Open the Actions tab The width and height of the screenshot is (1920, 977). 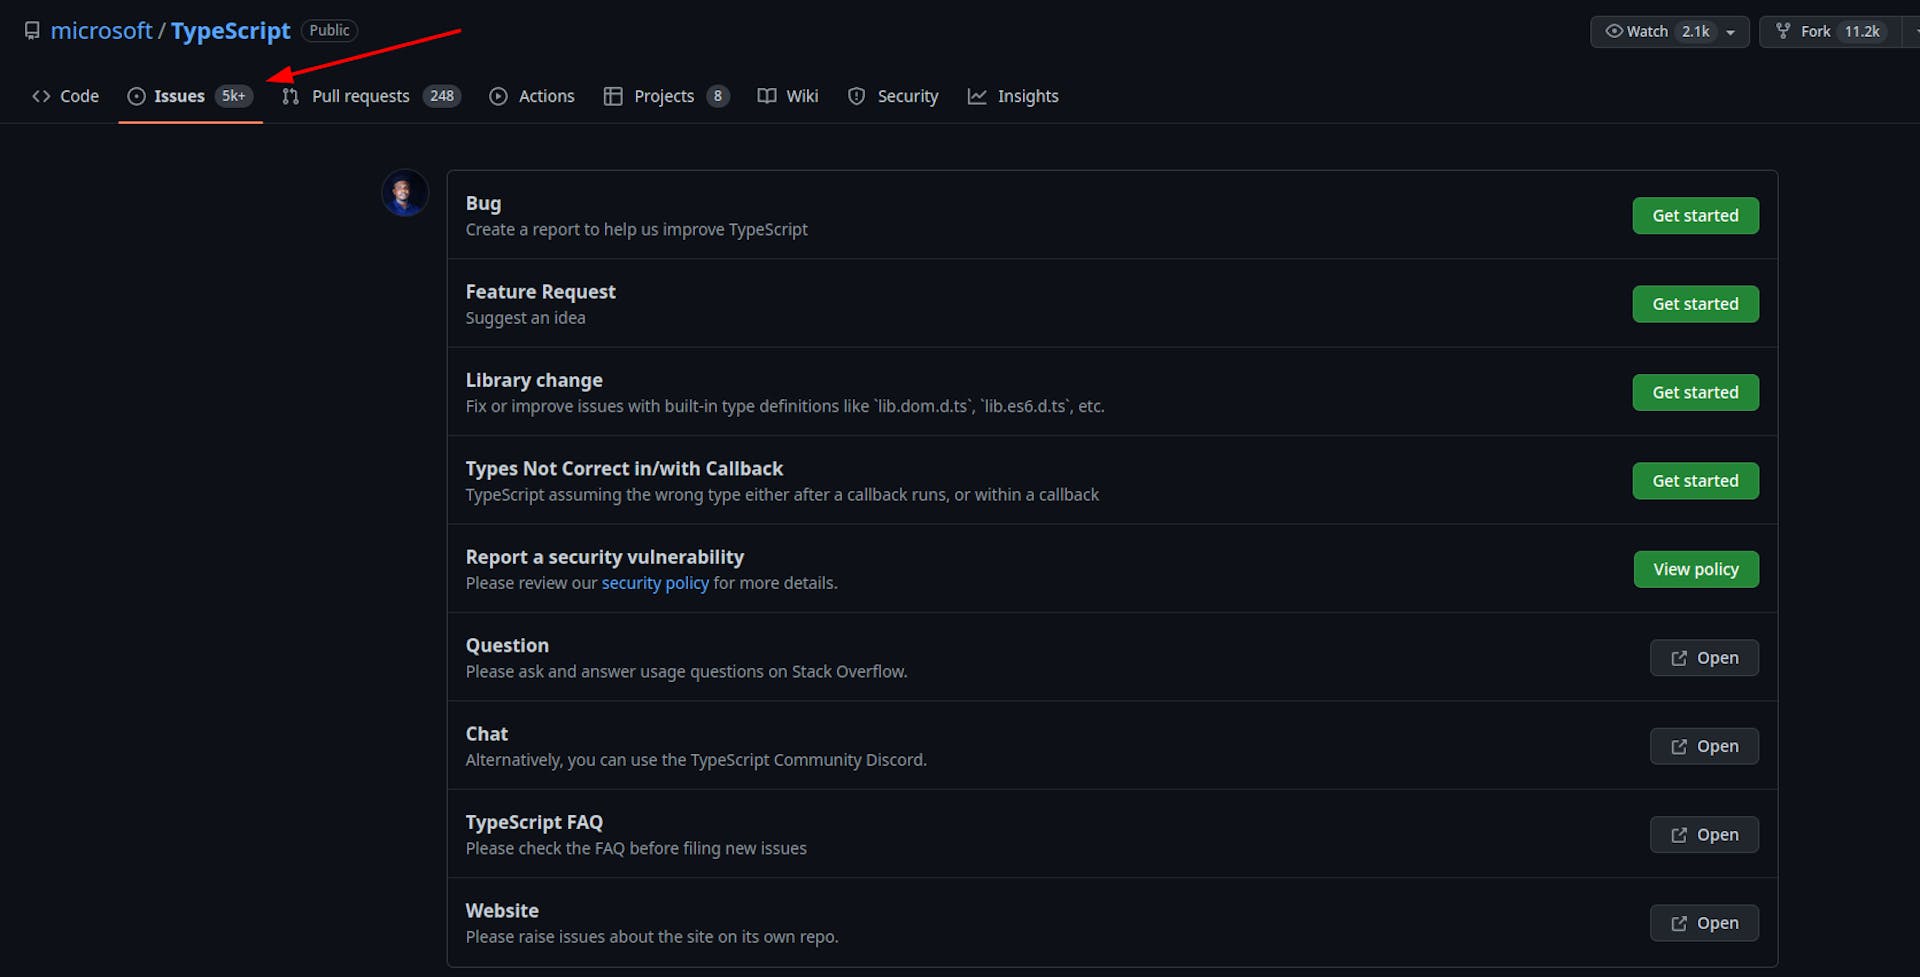(x=532, y=96)
